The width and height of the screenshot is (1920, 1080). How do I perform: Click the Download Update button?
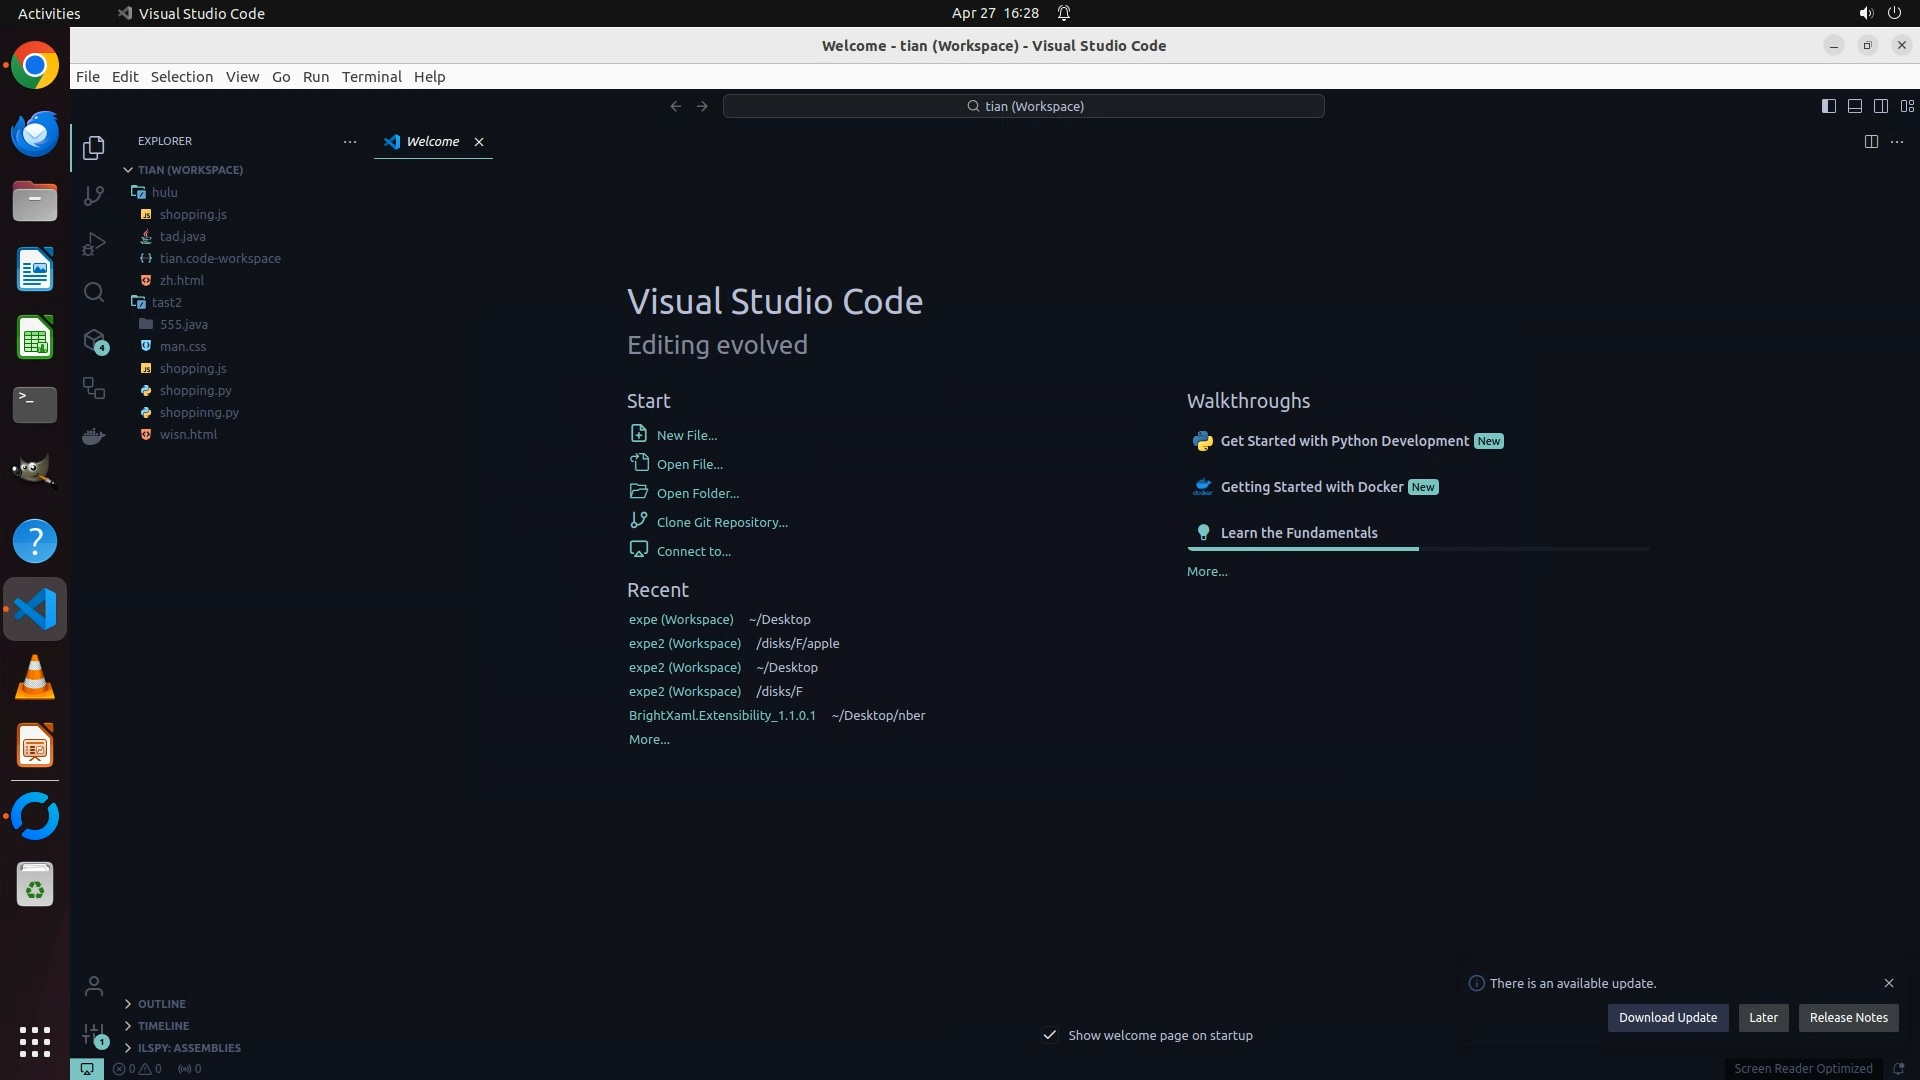coord(1667,1017)
